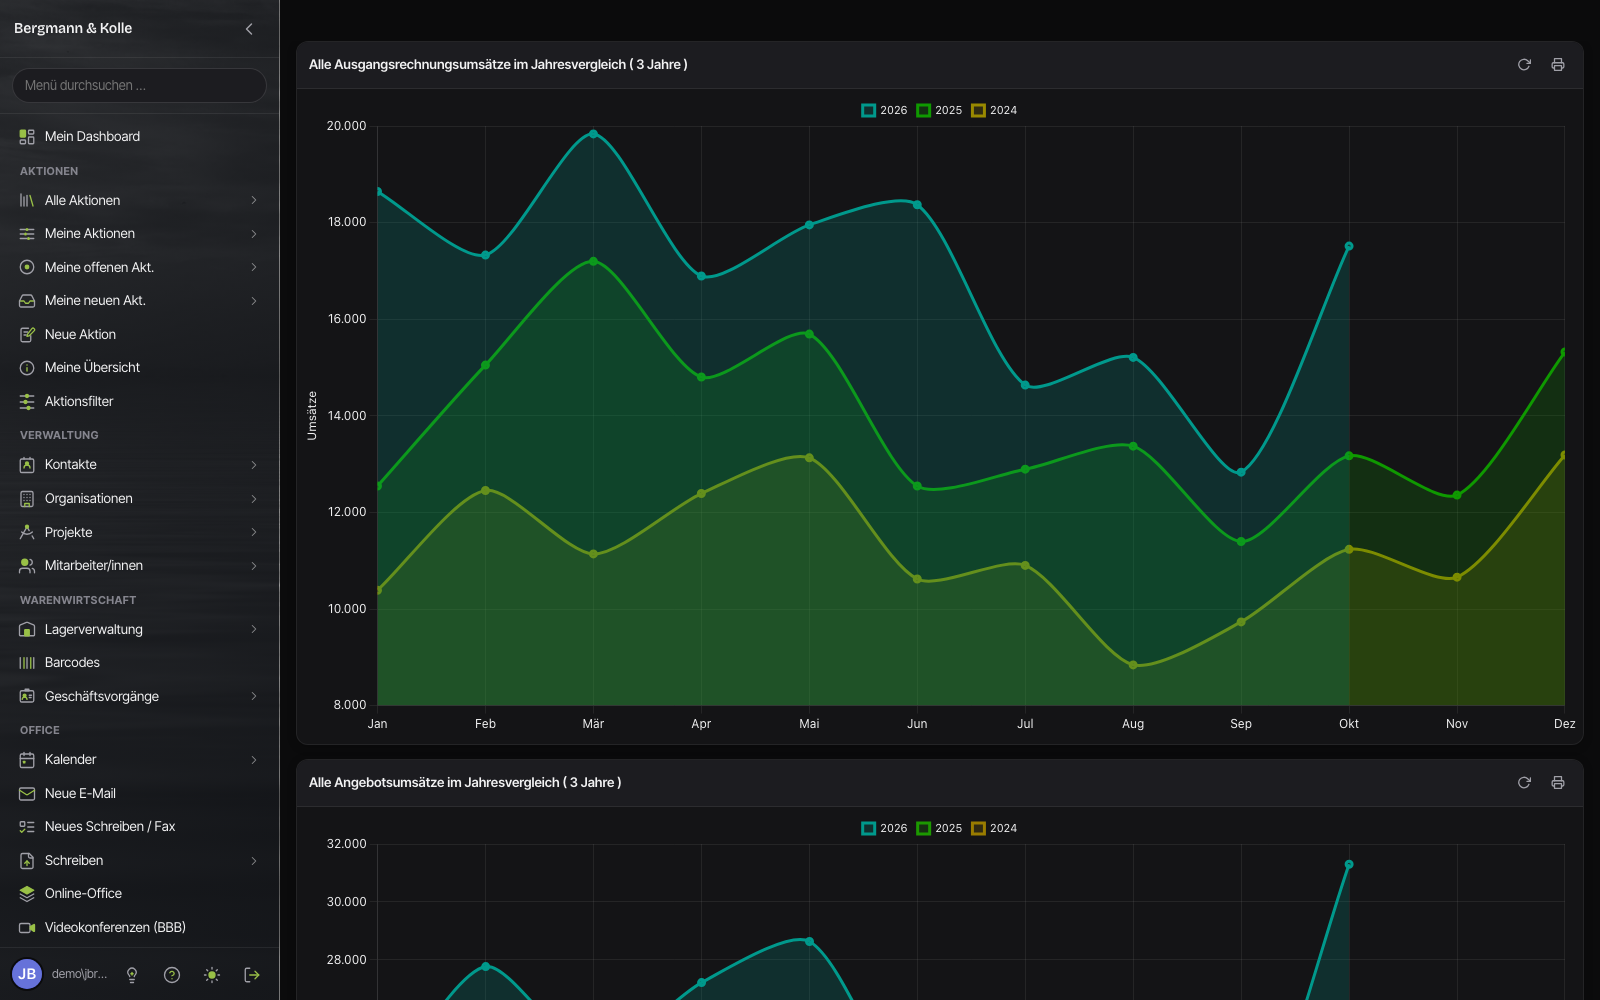
Task: Open the JB user avatar
Action: 27,974
